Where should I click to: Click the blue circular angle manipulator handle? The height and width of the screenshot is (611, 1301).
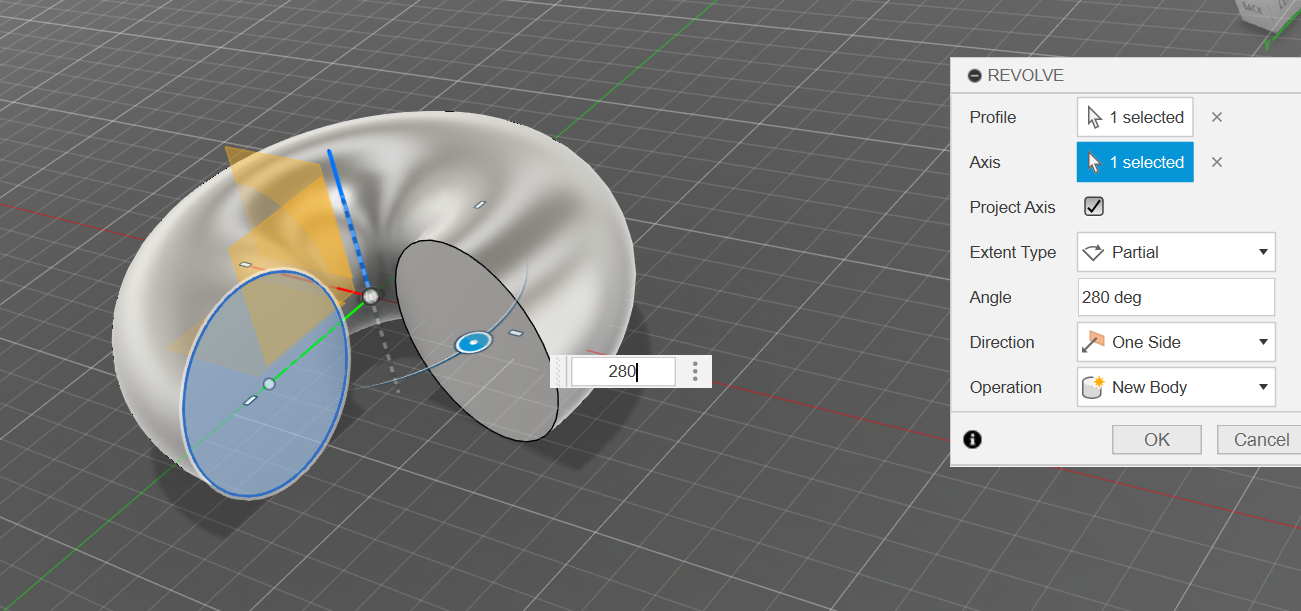pyautogui.click(x=473, y=343)
